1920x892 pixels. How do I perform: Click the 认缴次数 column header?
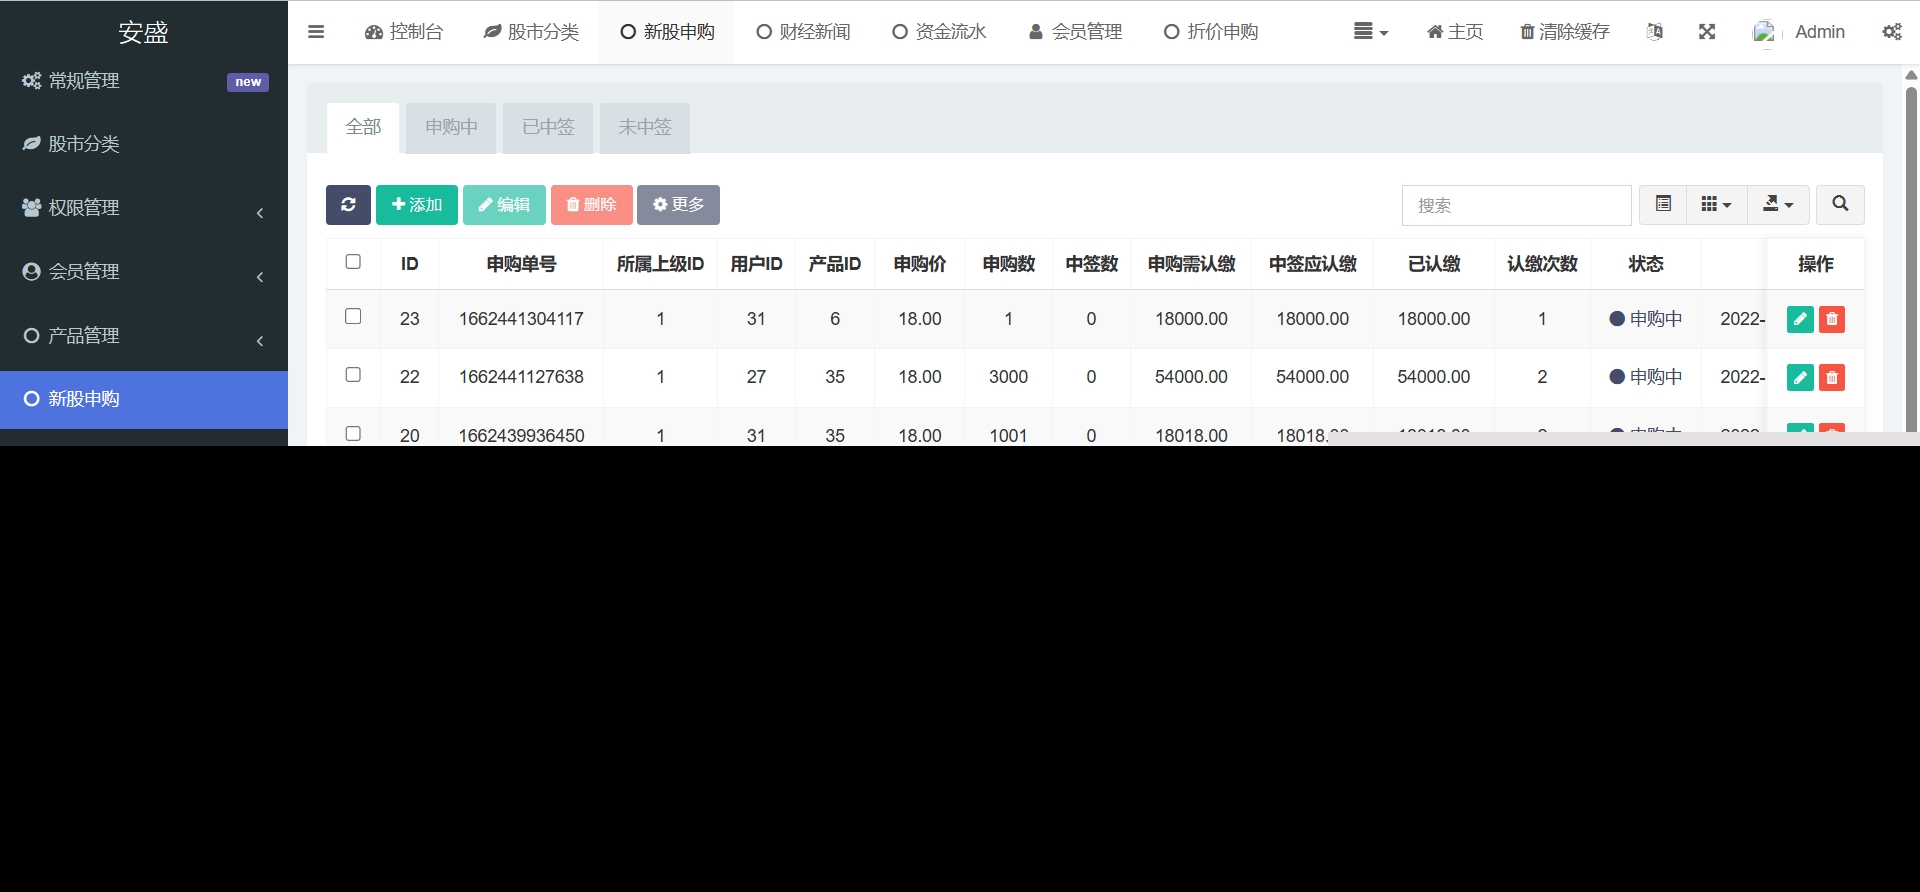1542,264
